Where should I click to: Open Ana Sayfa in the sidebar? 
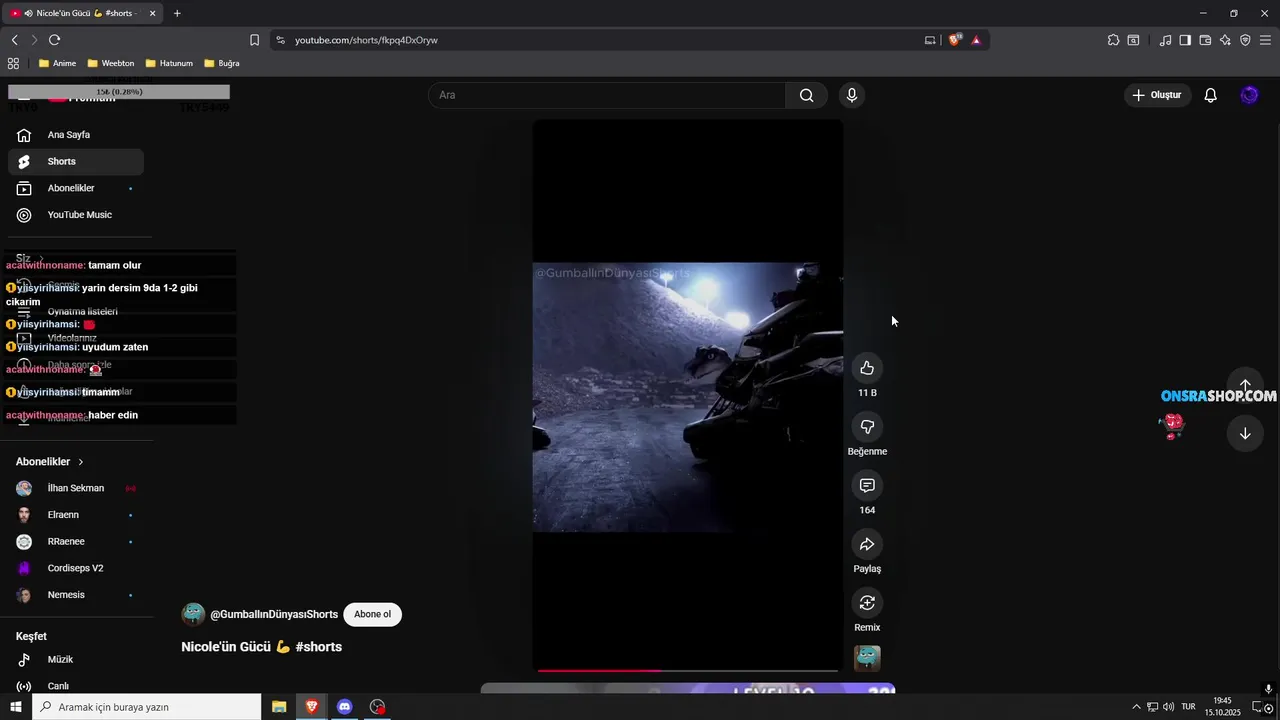click(x=76, y=135)
